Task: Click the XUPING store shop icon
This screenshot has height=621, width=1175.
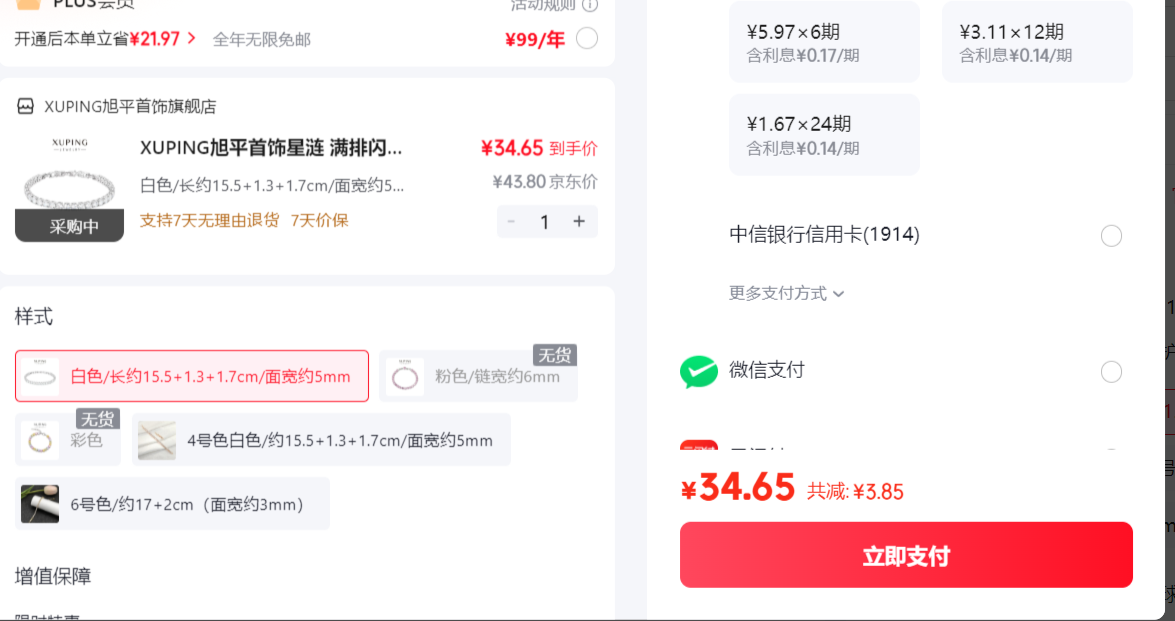Action: (25, 106)
